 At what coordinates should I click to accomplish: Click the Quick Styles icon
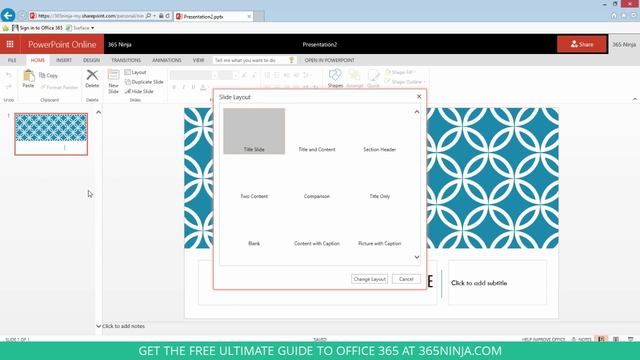tap(373, 75)
